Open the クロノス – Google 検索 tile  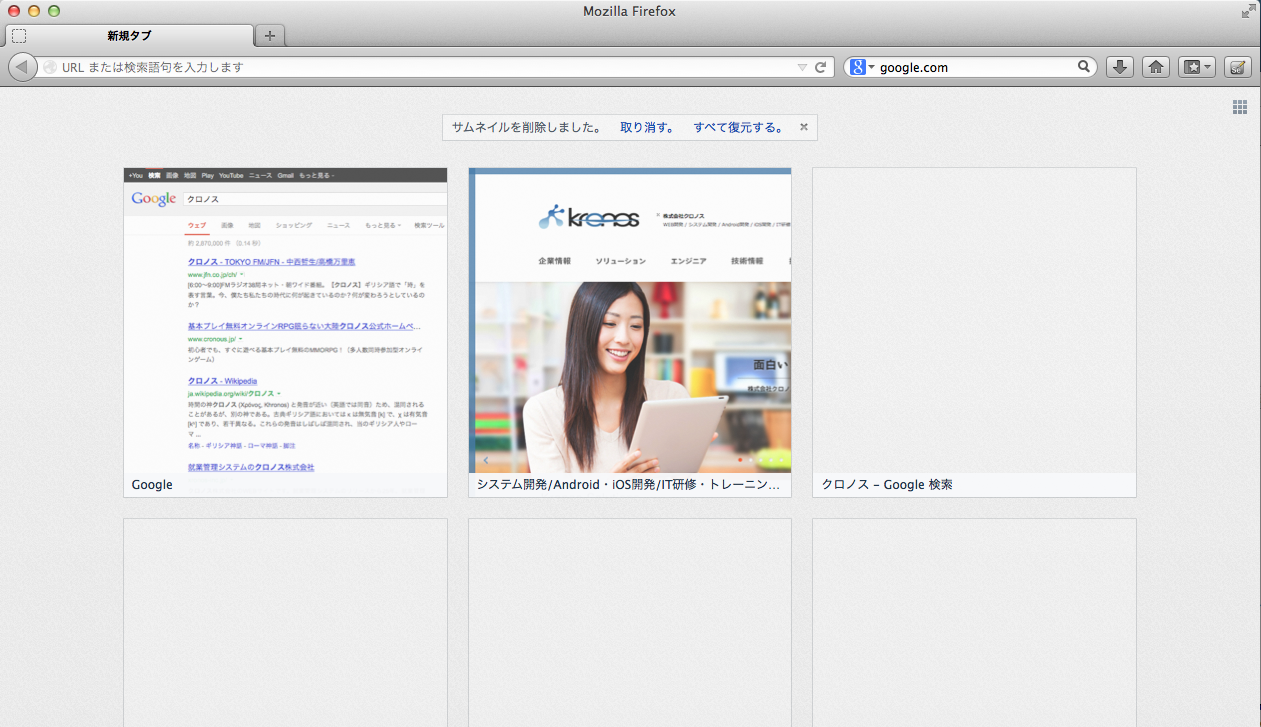coord(974,332)
